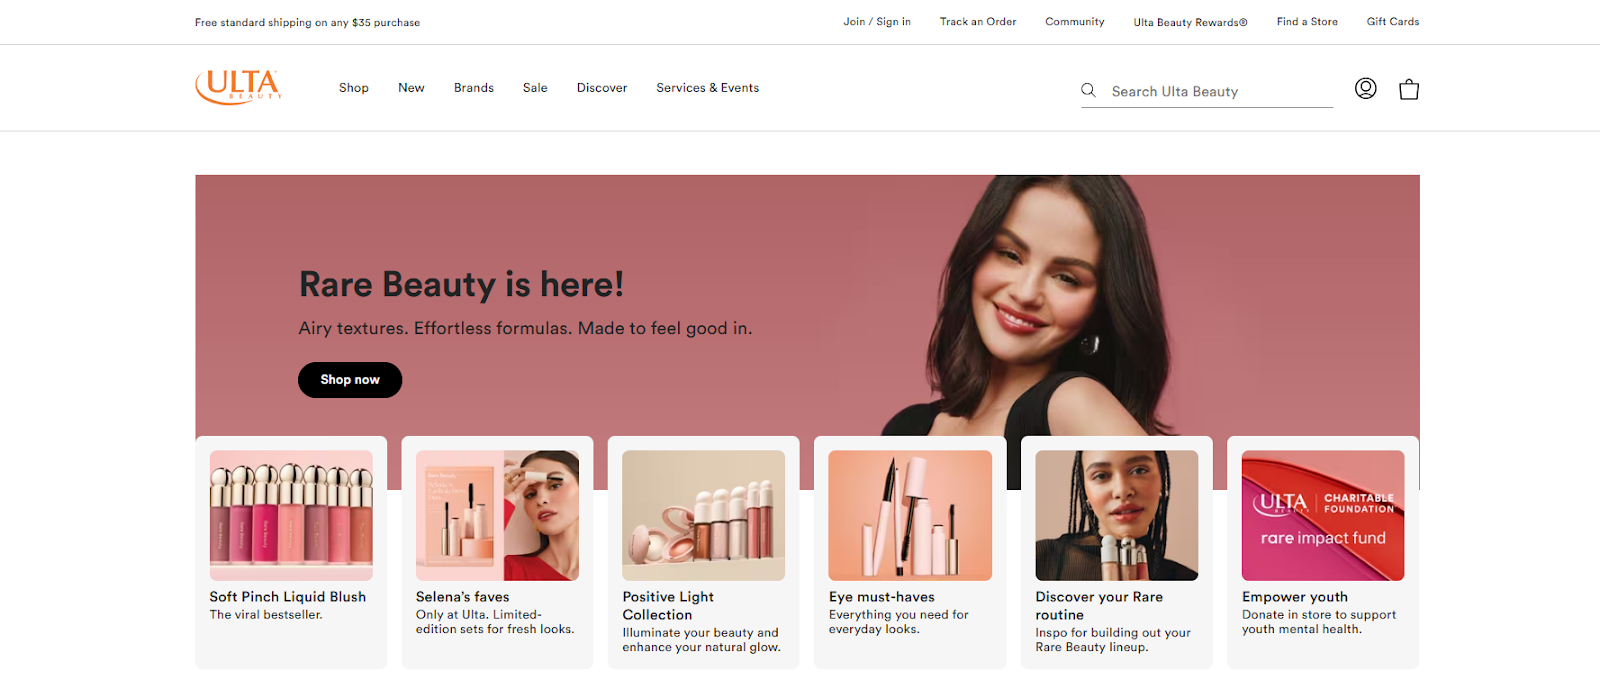
Task: Click Join / Sign in link
Action: [877, 22]
